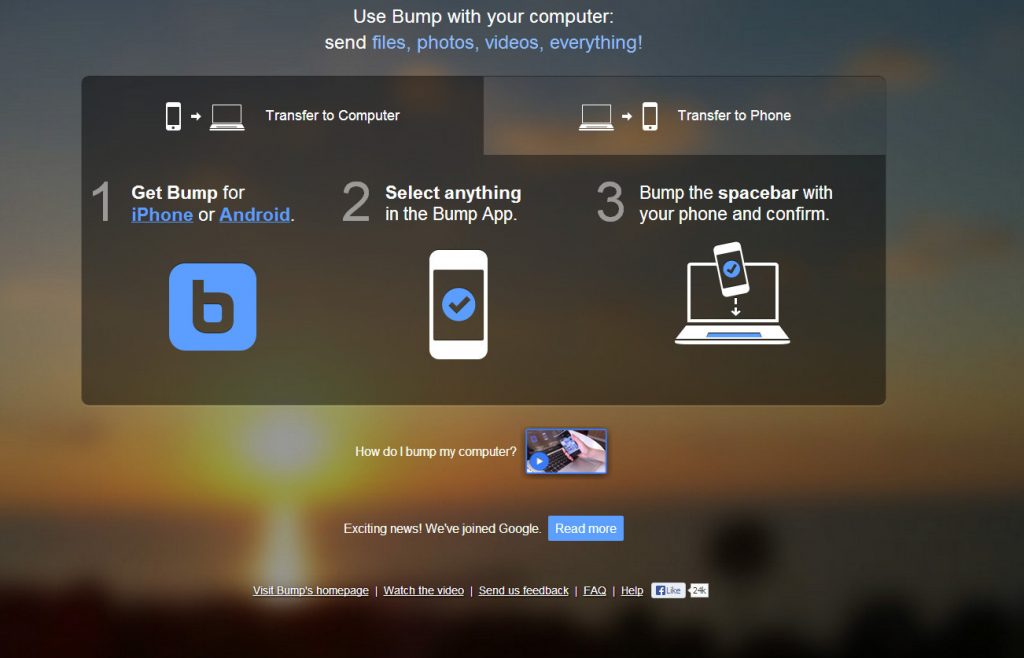This screenshot has width=1024, height=658.
Task: Click the blue Bump app logo
Action: [212, 307]
